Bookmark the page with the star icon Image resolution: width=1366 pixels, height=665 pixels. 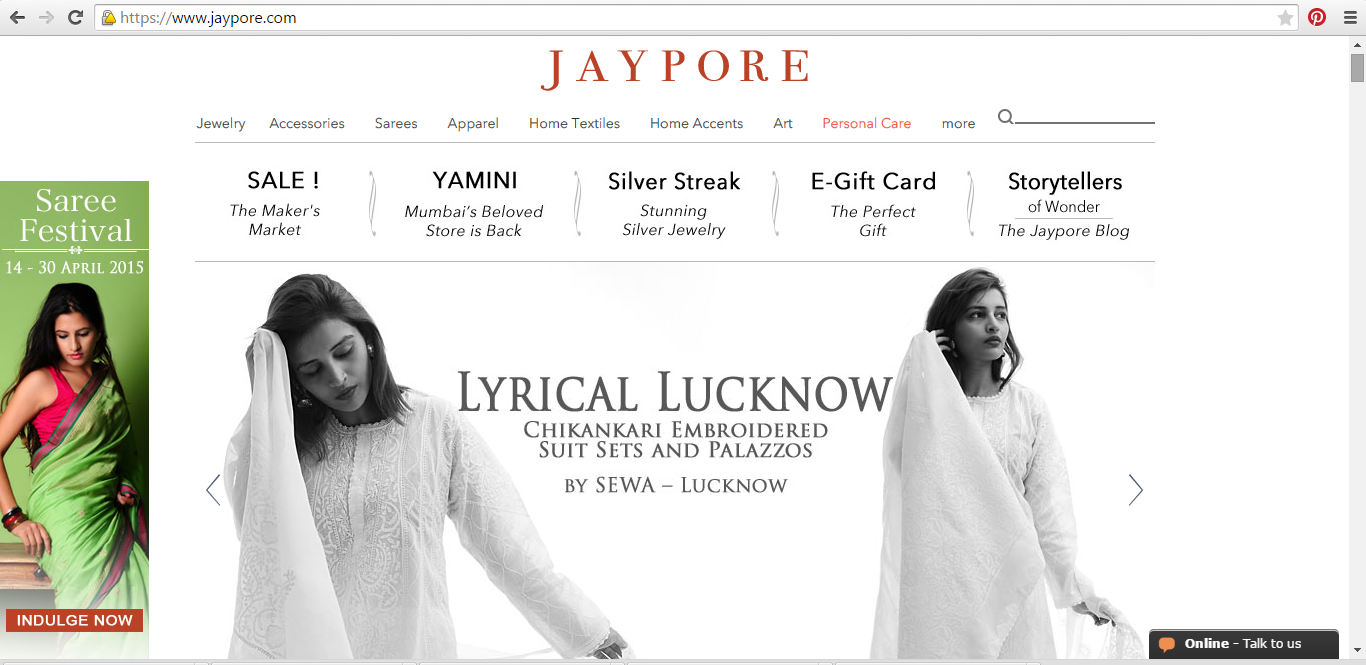pos(1284,17)
